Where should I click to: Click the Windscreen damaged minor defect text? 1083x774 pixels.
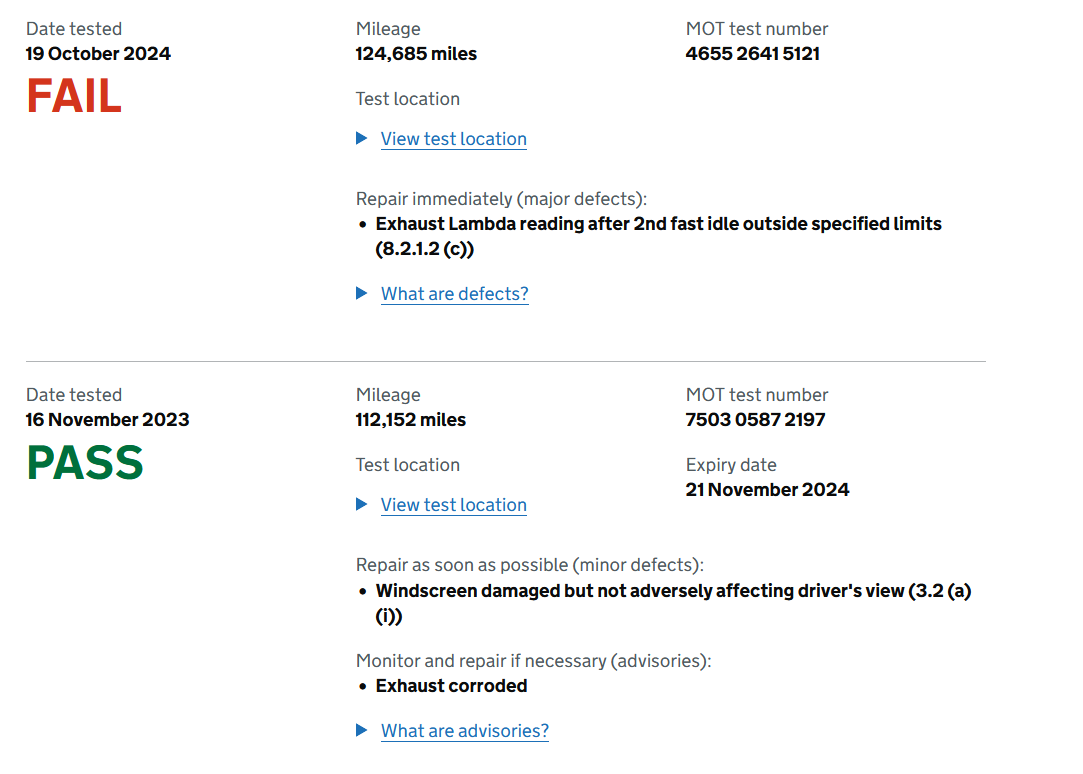click(x=640, y=591)
